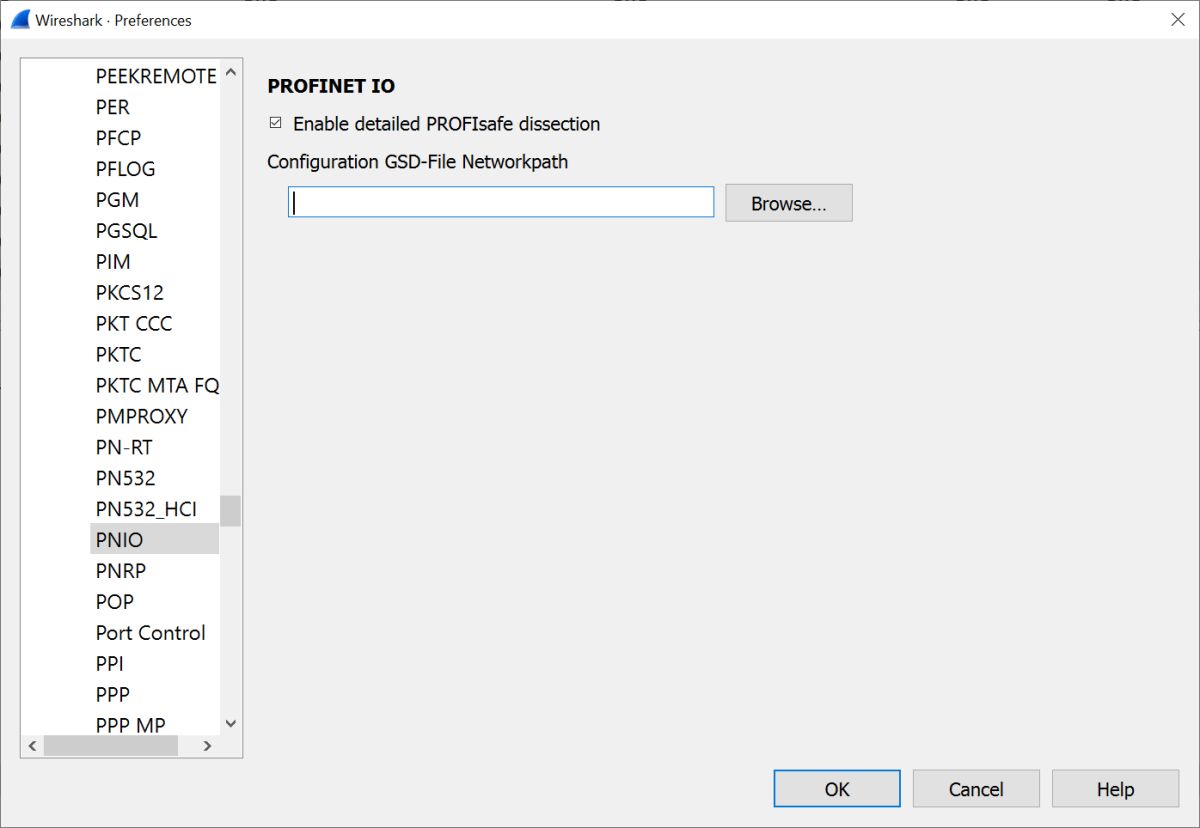1200x828 pixels.
Task: Select the PKCS12 protocol entry
Action: coord(130,293)
